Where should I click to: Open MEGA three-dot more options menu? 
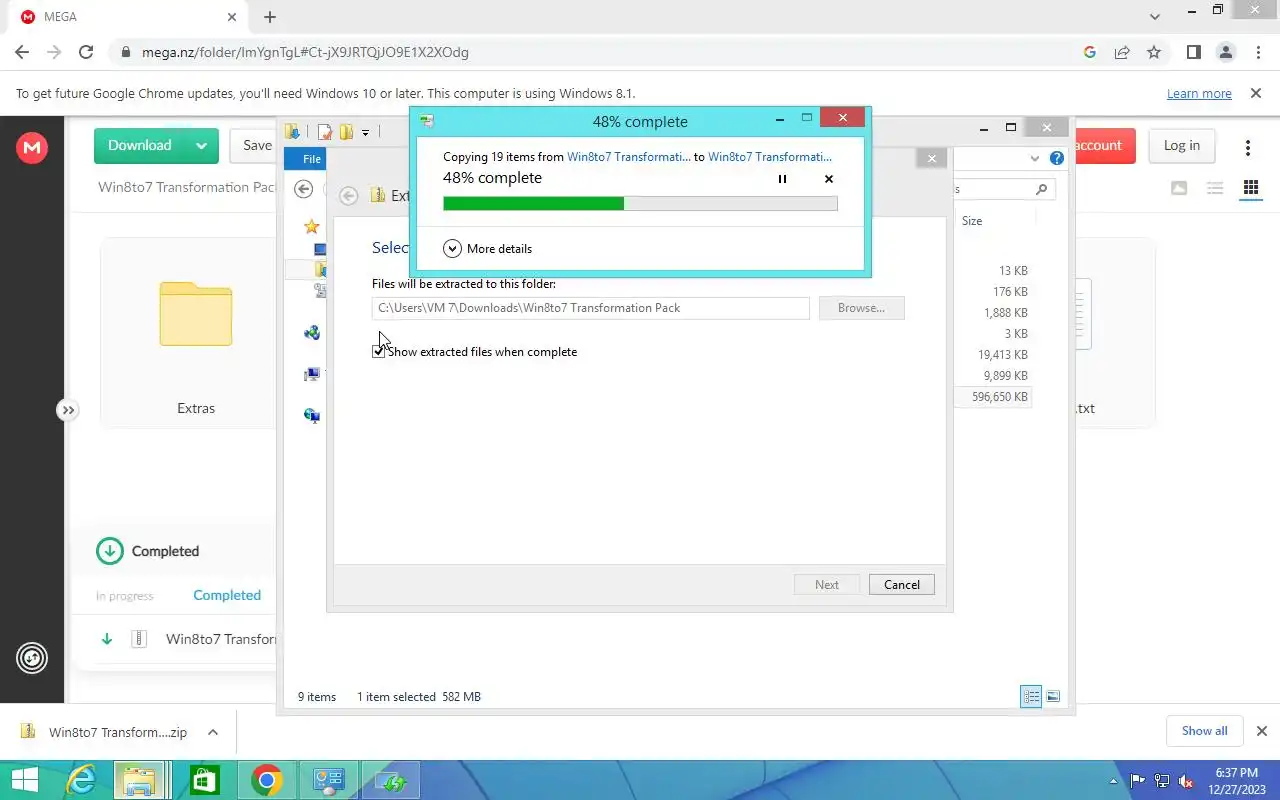click(x=1247, y=148)
